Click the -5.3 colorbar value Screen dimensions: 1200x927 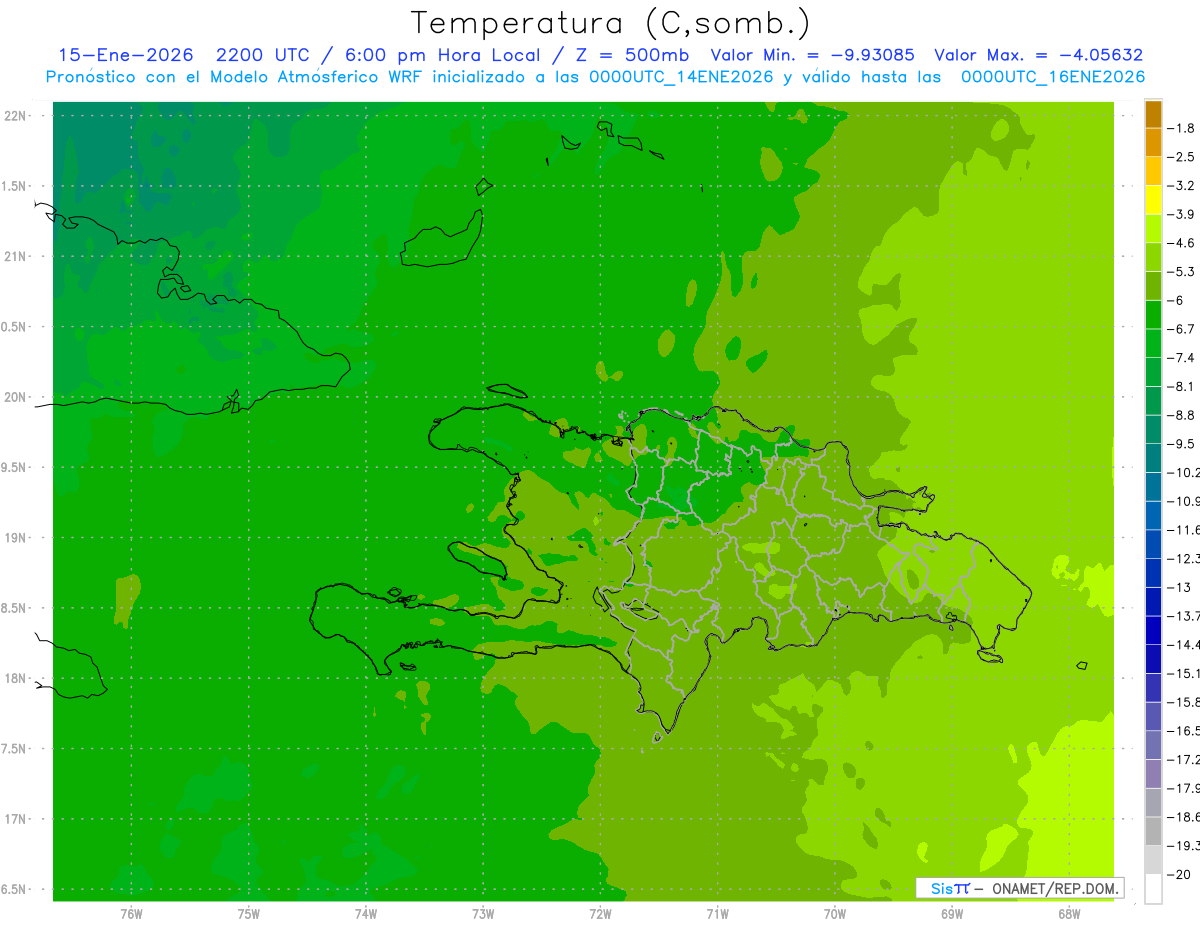[1182, 272]
